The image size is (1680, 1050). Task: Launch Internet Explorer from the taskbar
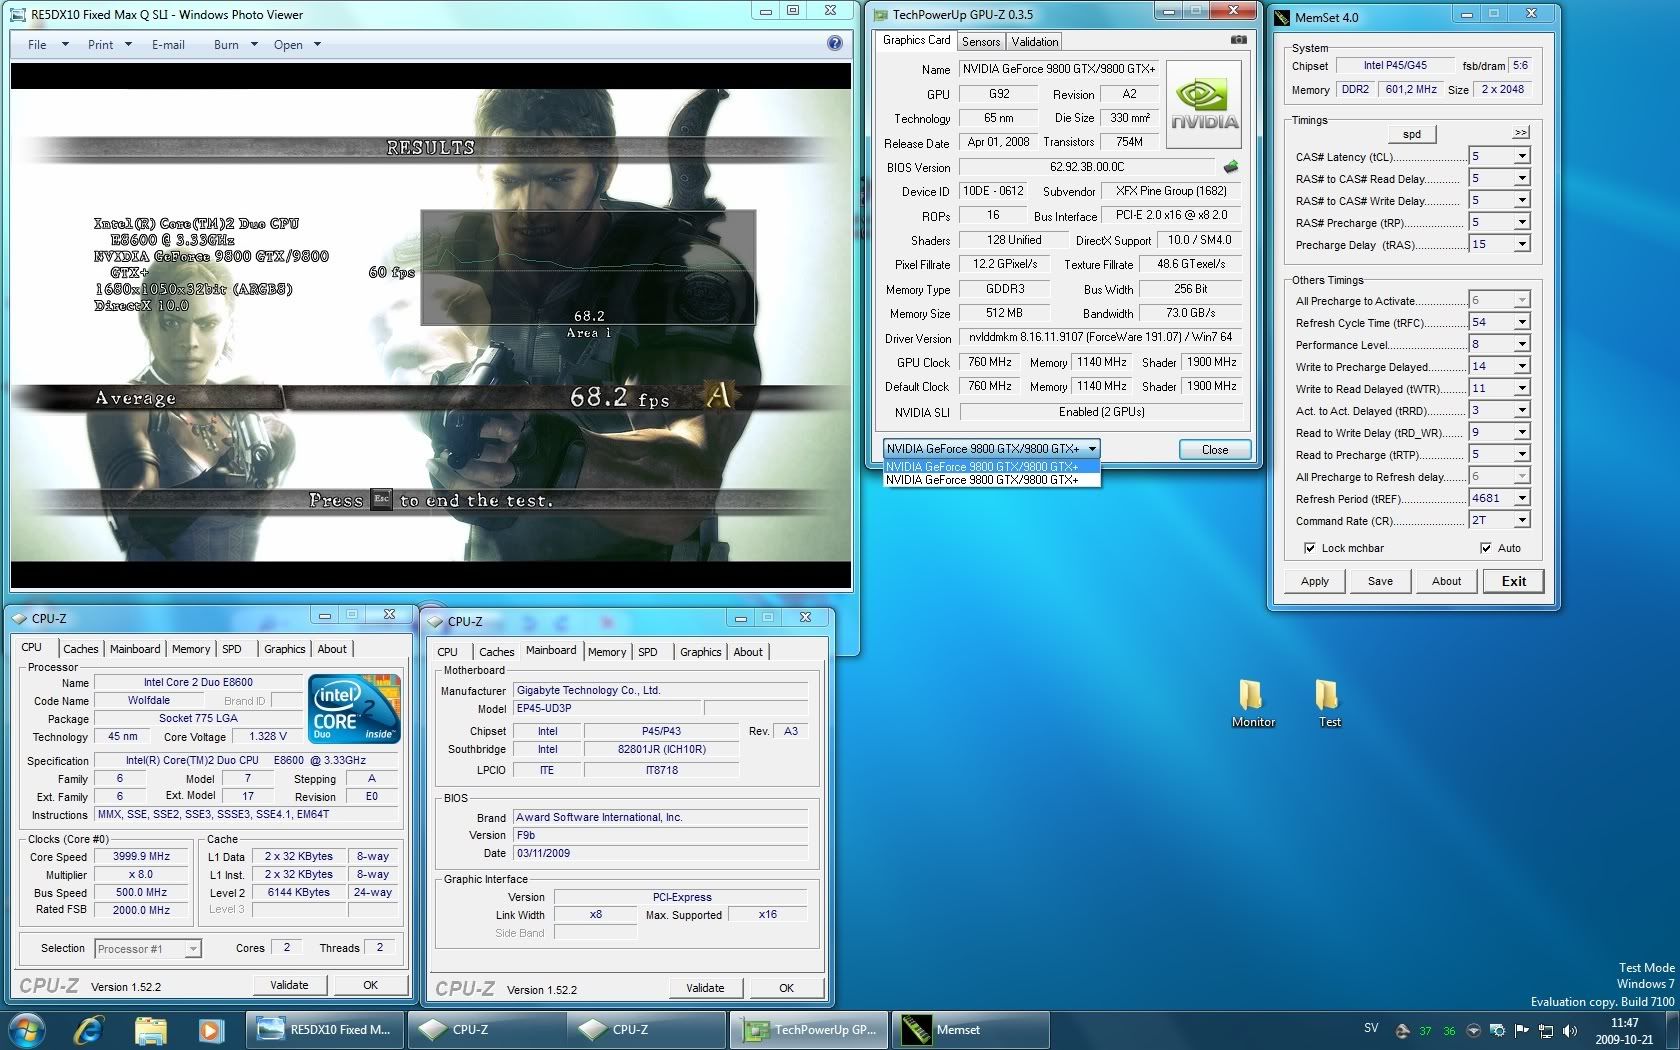pyautogui.click(x=88, y=1029)
